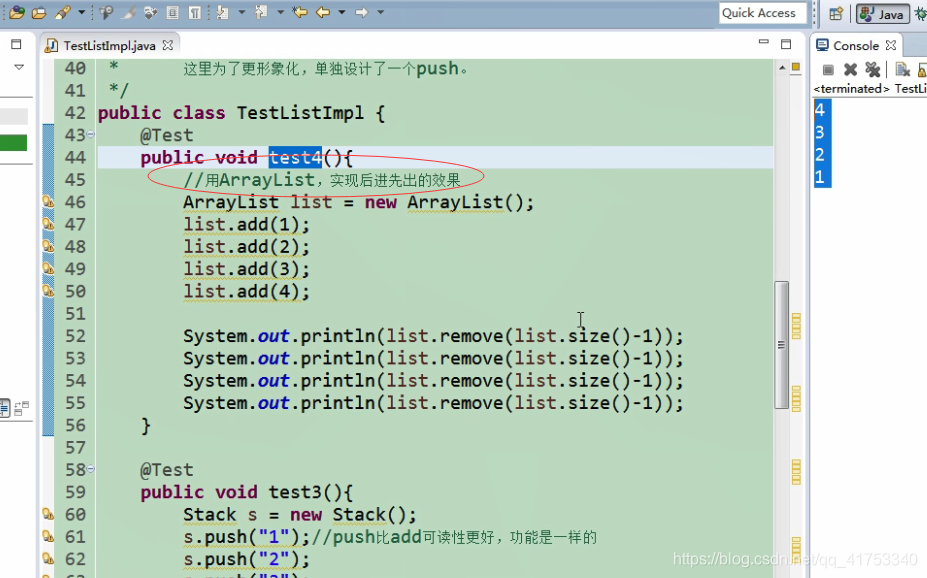
Task: Click the println statement on line 55
Action: coord(433,403)
